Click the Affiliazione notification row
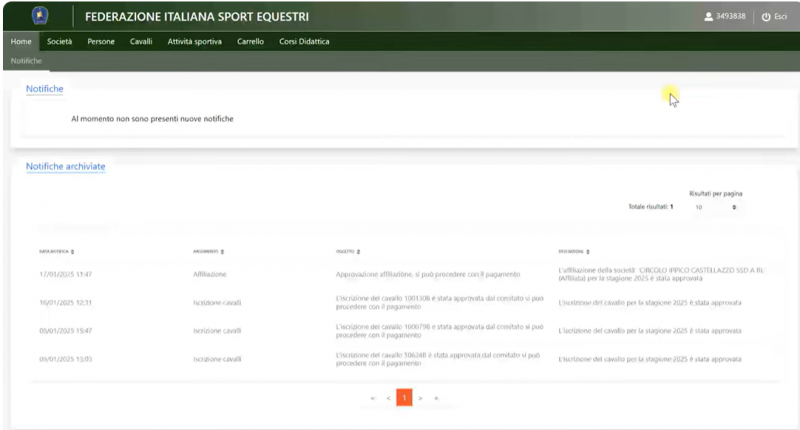The height and width of the screenshot is (430, 800). (400, 273)
